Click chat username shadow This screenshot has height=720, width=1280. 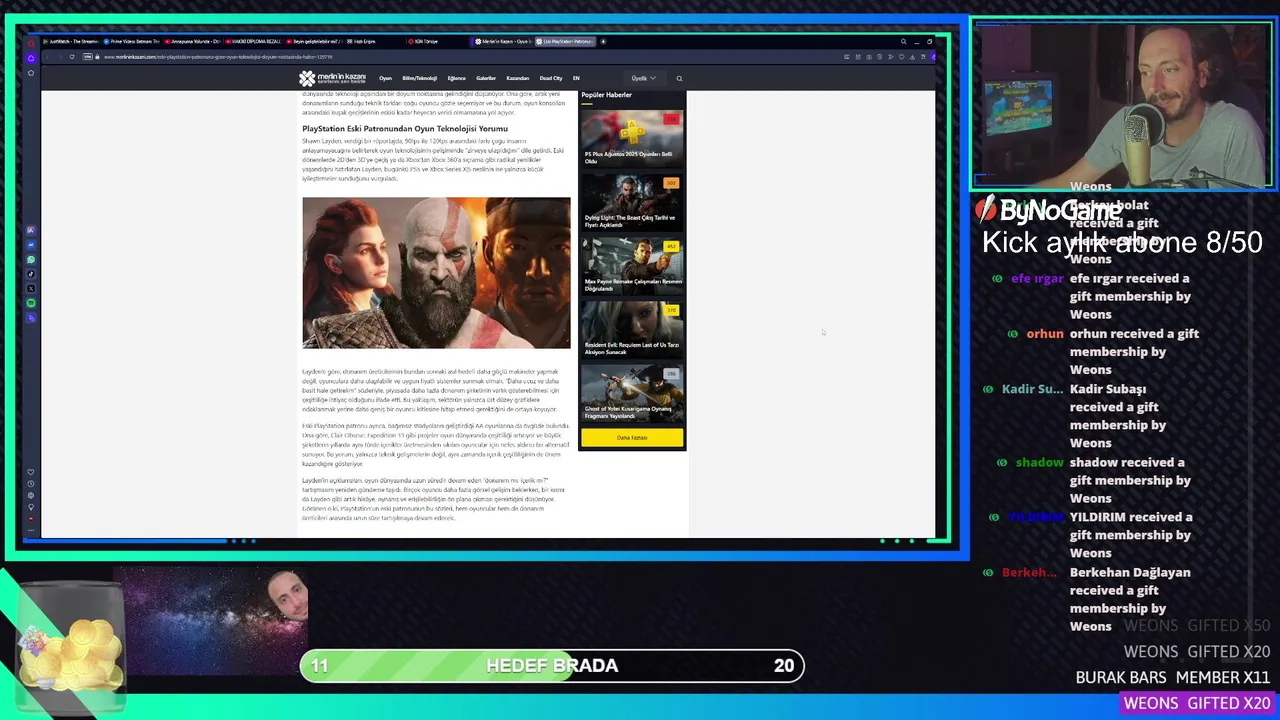pyautogui.click(x=1039, y=463)
